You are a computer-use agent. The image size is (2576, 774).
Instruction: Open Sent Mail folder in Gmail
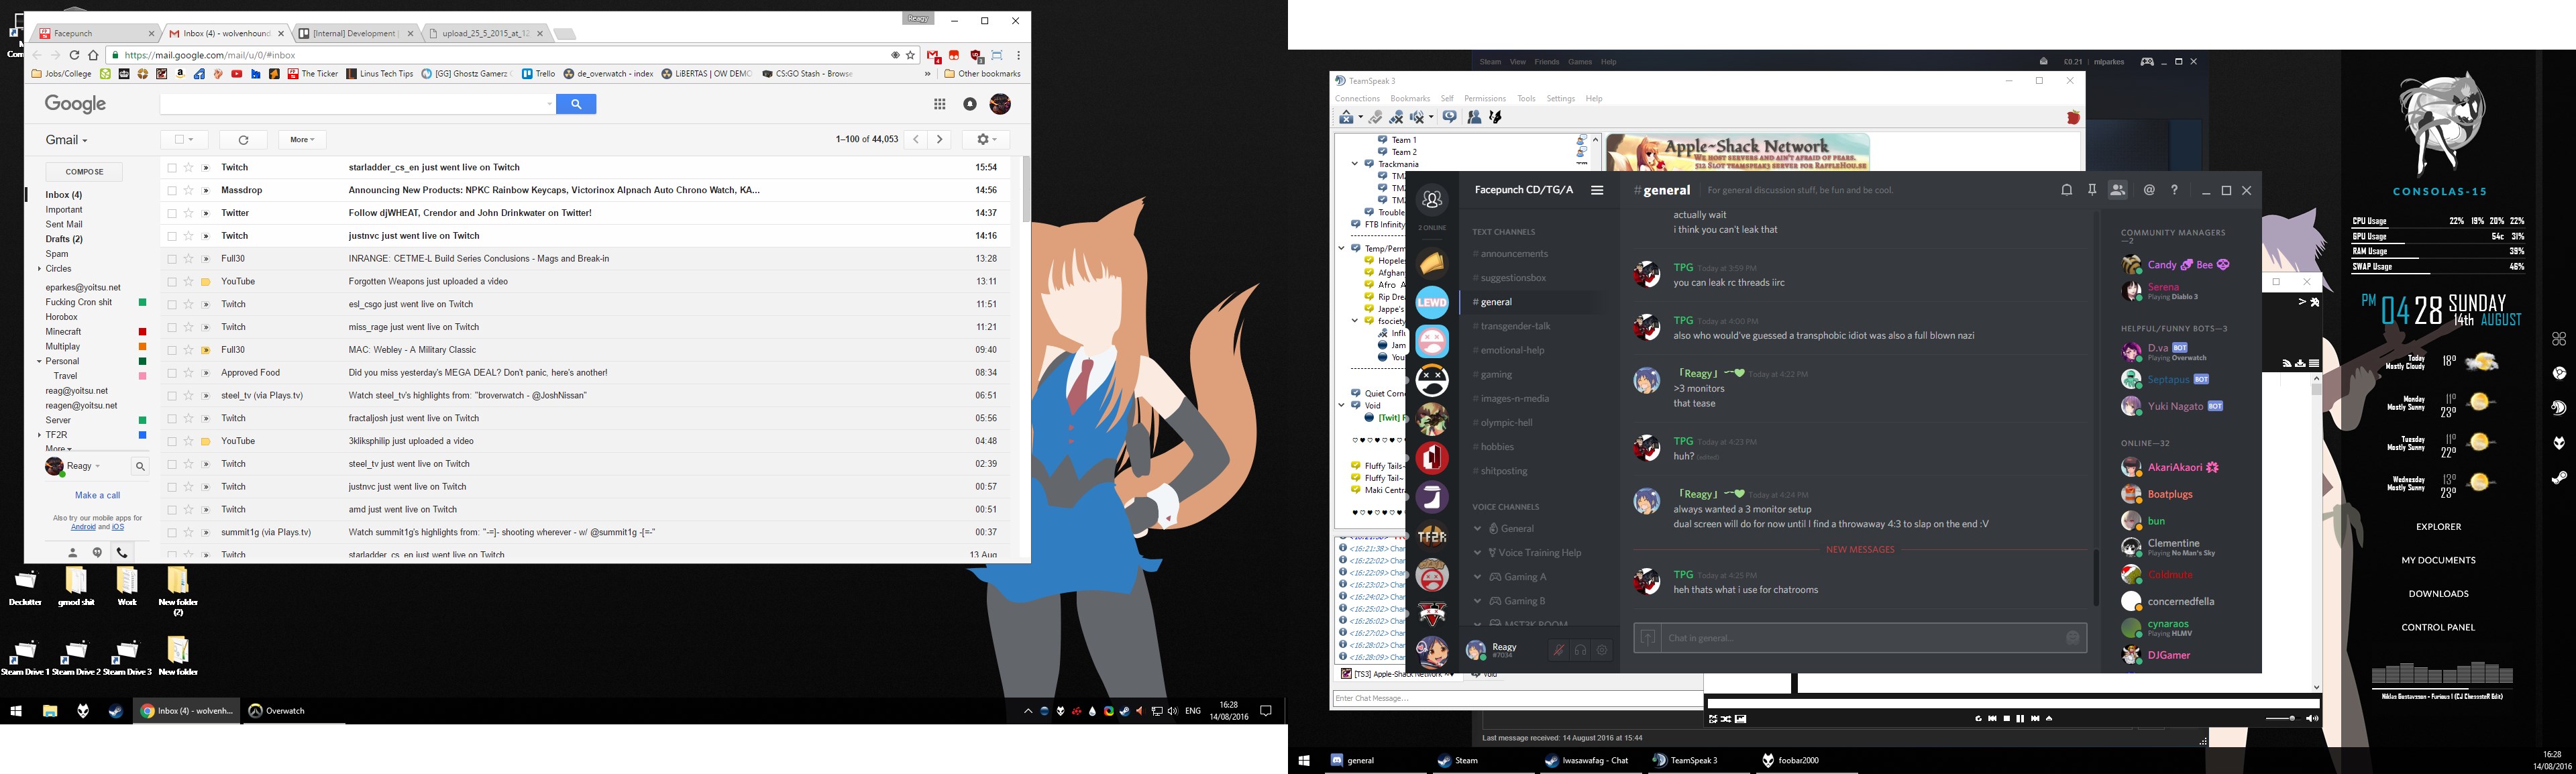(x=64, y=224)
